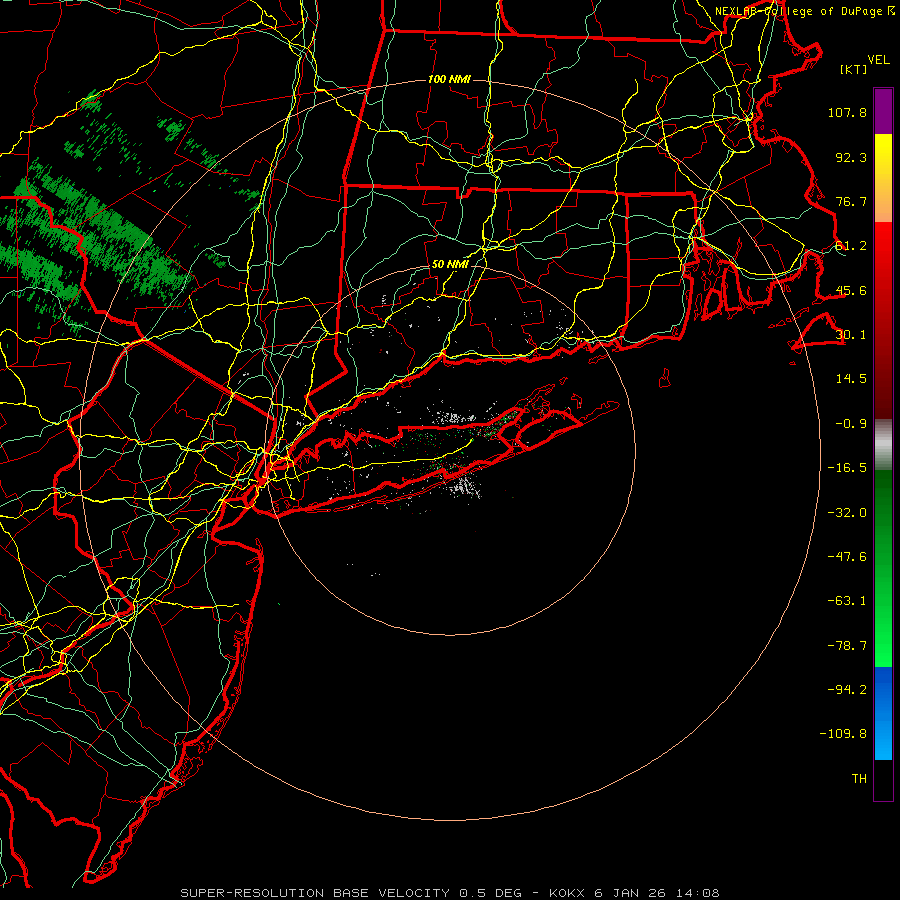The width and height of the screenshot is (900, 900).
Task: Select the 14.5 legend value
Action: click(851, 379)
